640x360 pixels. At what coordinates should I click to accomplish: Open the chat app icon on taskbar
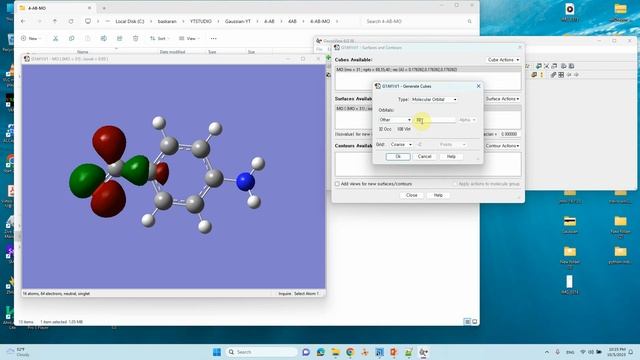pyautogui.click(x=306, y=352)
